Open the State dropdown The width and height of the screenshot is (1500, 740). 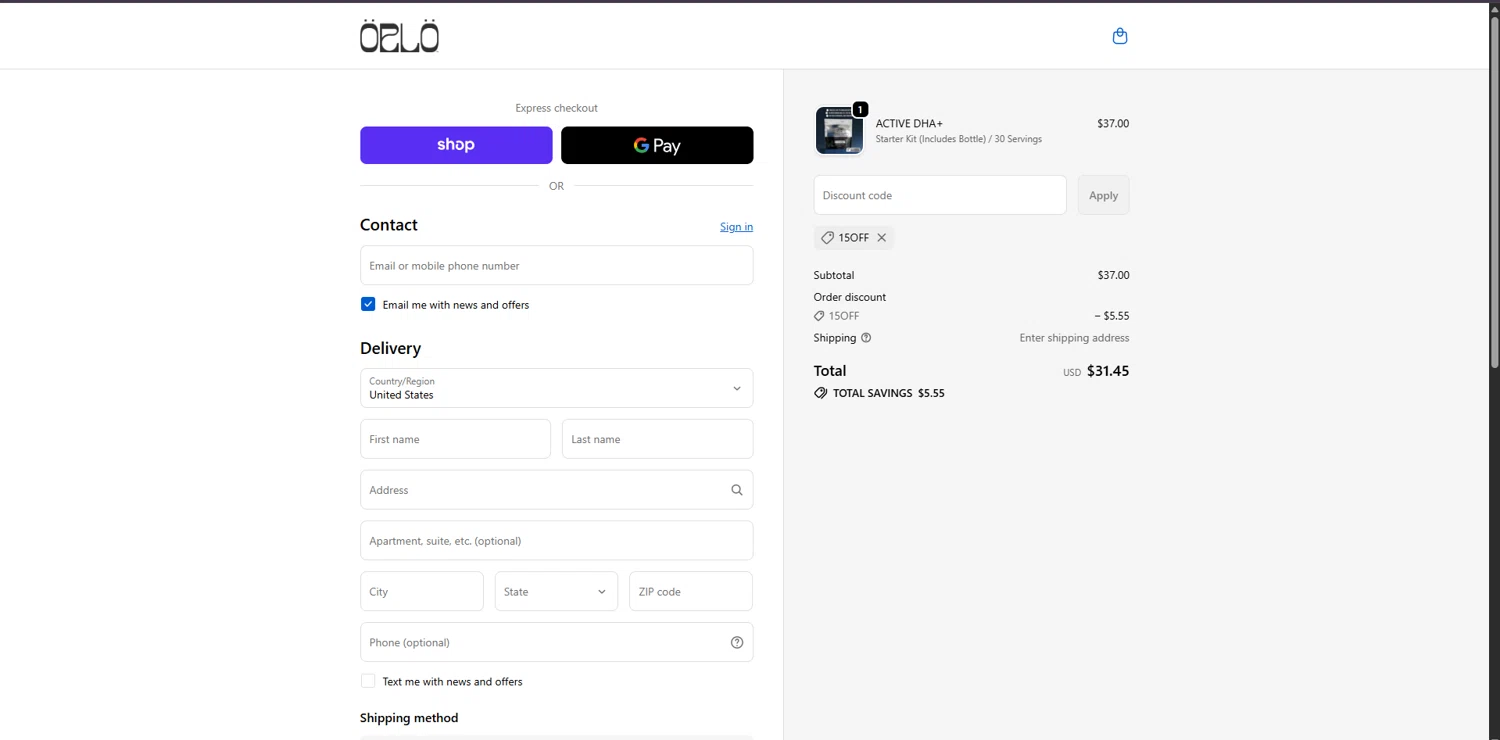(556, 592)
